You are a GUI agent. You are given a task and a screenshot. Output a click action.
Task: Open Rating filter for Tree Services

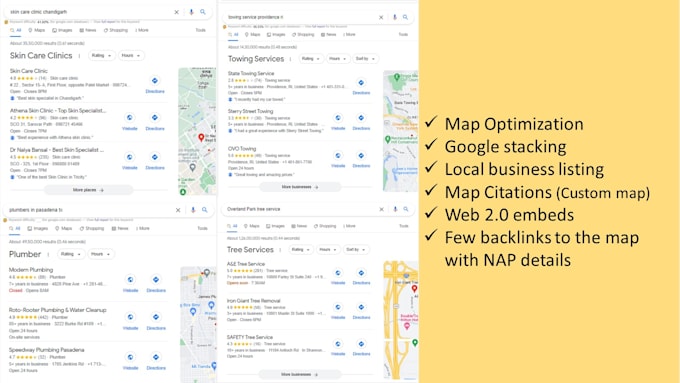point(301,250)
